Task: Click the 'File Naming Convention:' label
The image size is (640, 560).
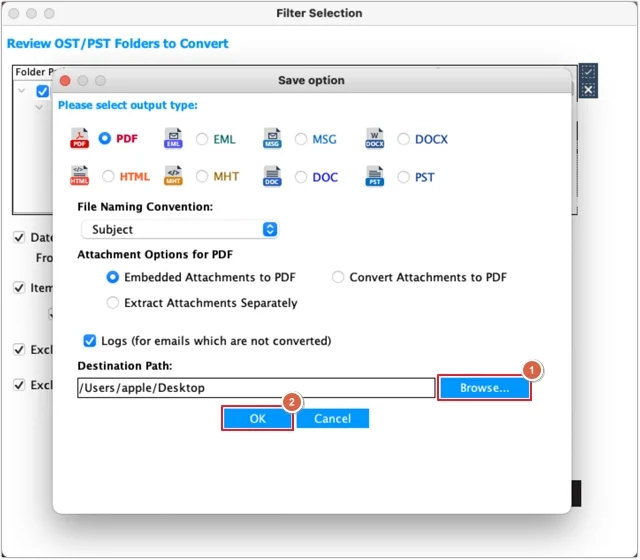Action: pyautogui.click(x=145, y=207)
